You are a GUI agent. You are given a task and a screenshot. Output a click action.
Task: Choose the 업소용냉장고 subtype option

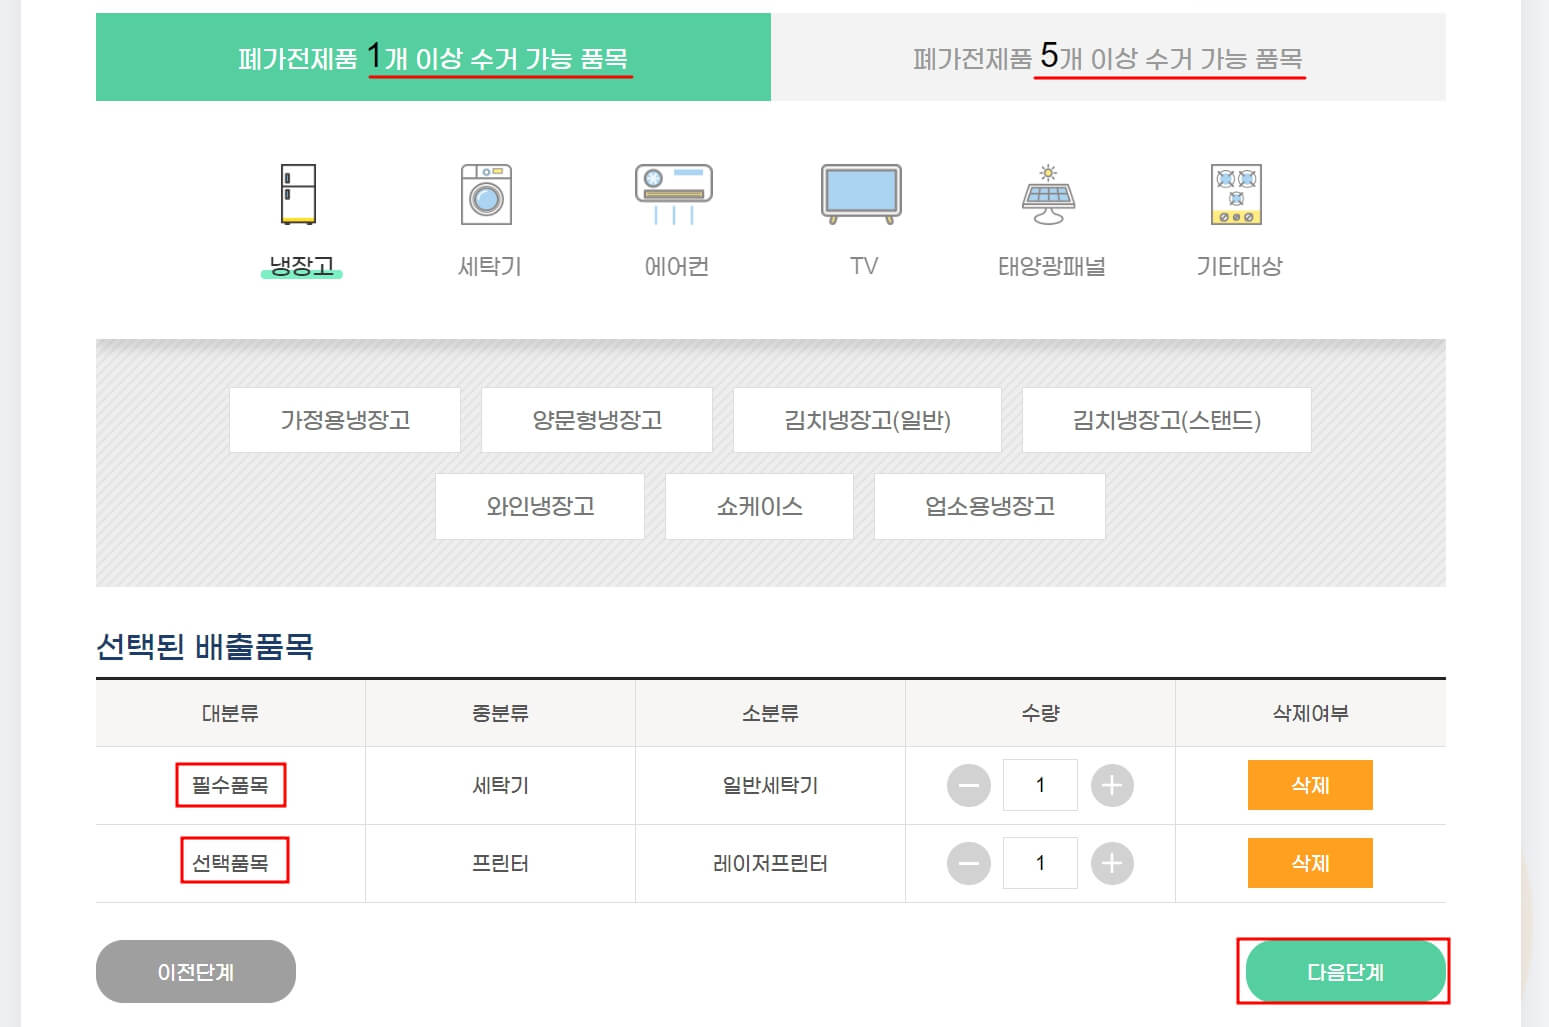(x=989, y=506)
